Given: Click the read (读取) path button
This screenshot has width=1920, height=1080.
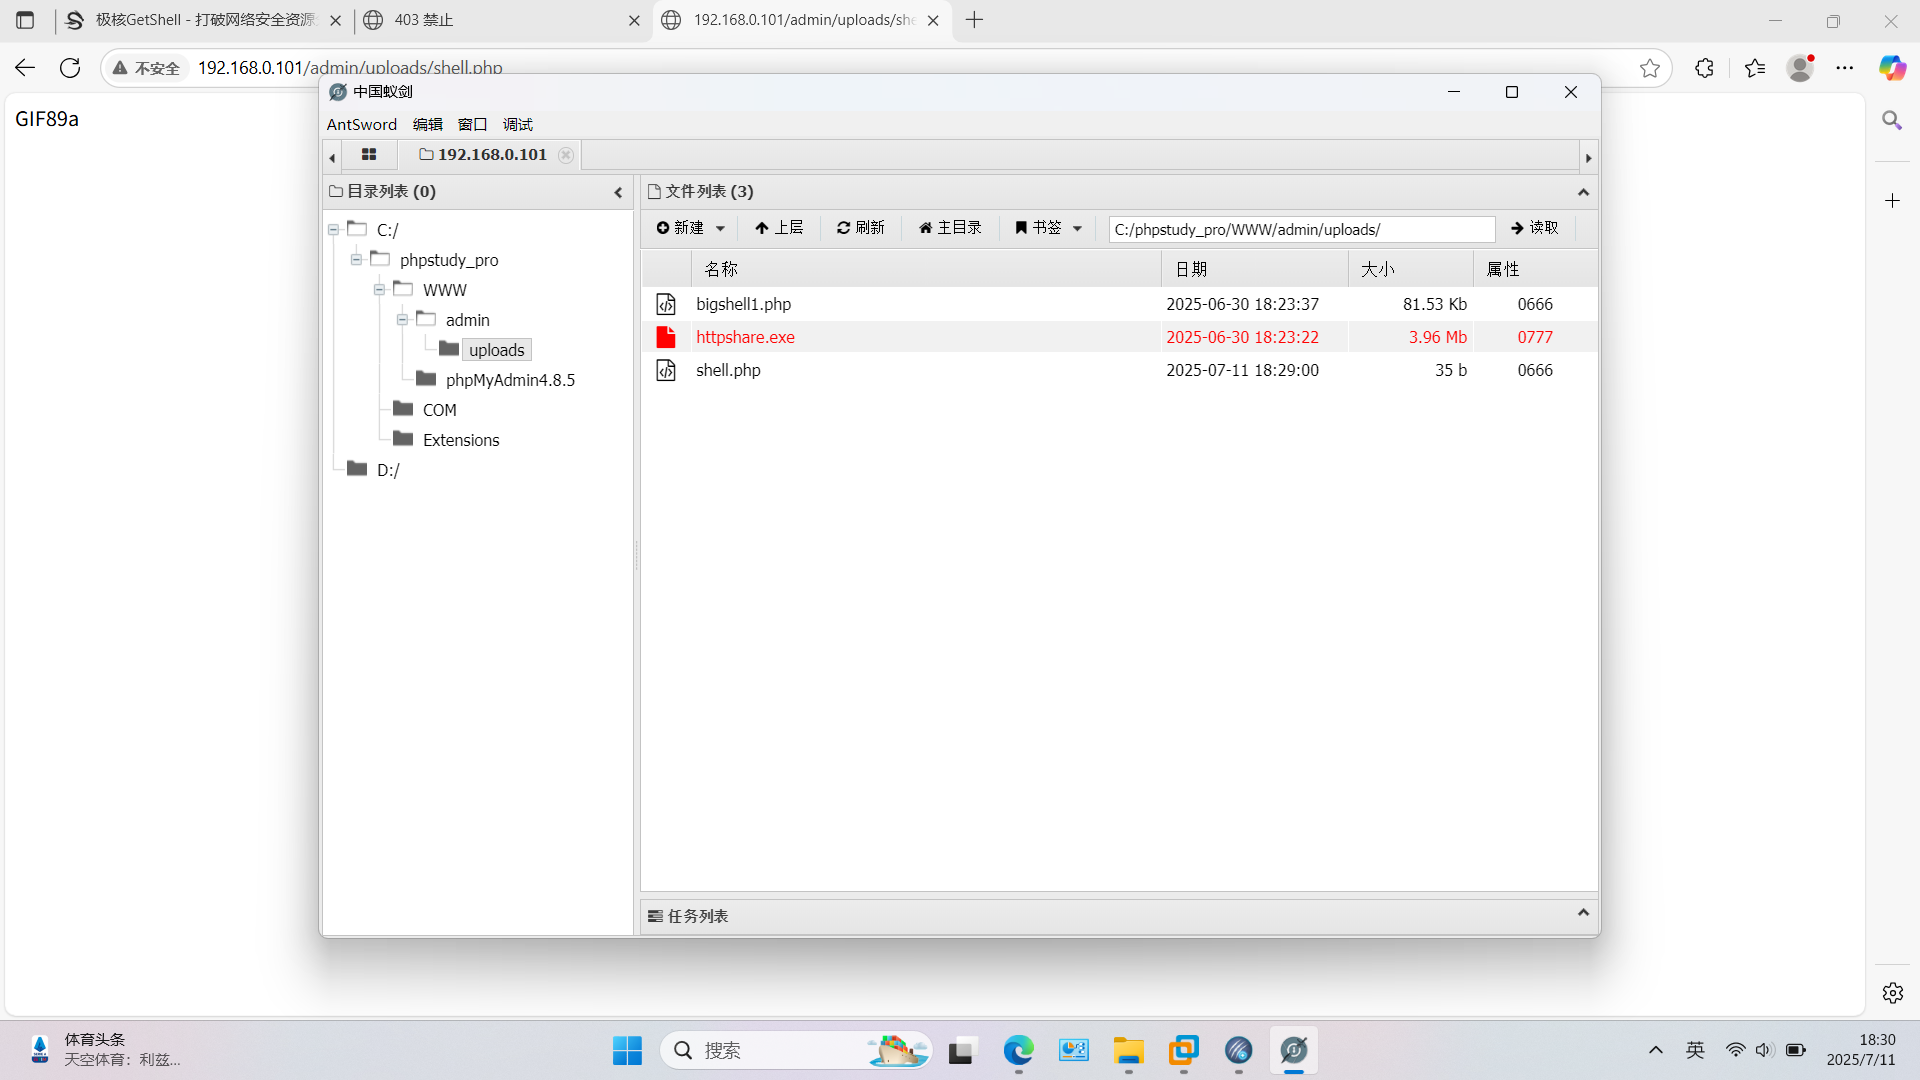Looking at the screenshot, I should click(1535, 228).
